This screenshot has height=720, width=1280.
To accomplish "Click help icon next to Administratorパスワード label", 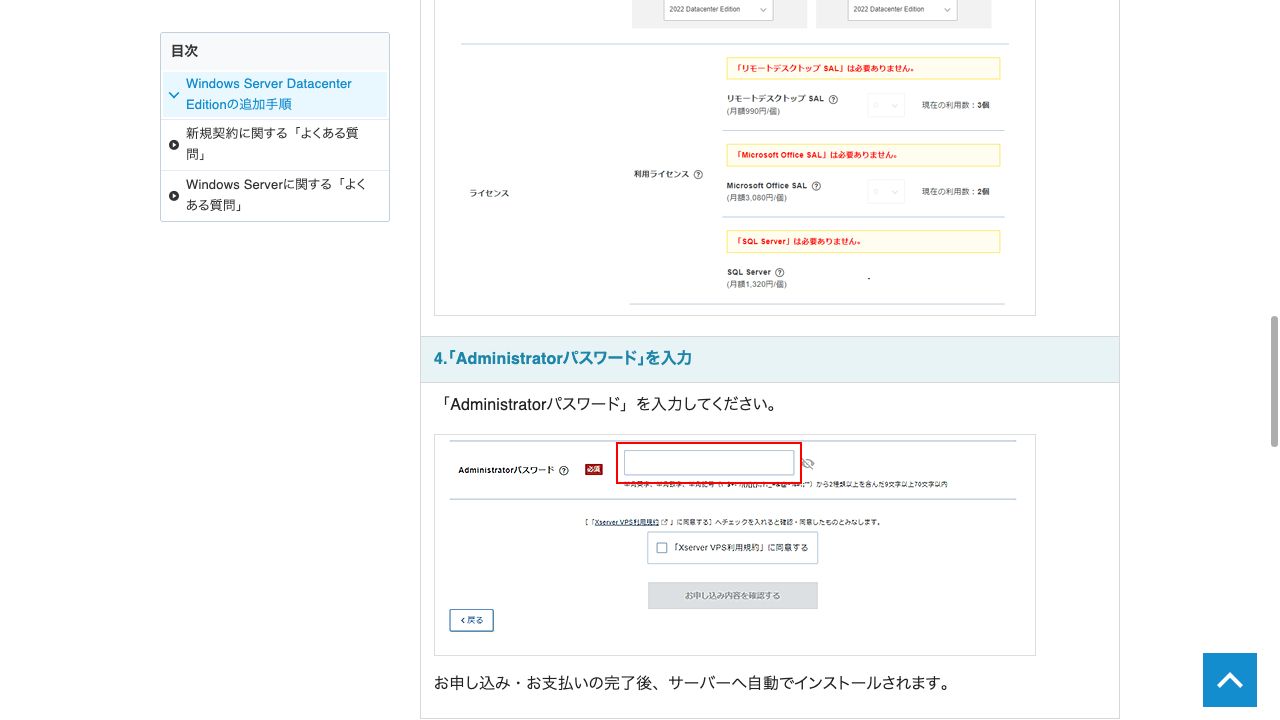I will point(564,470).
